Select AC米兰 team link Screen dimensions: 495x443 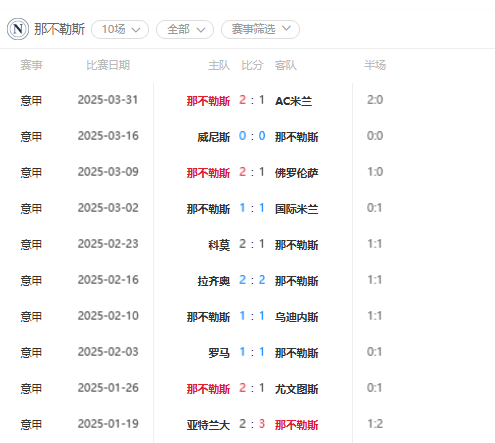tap(293, 101)
